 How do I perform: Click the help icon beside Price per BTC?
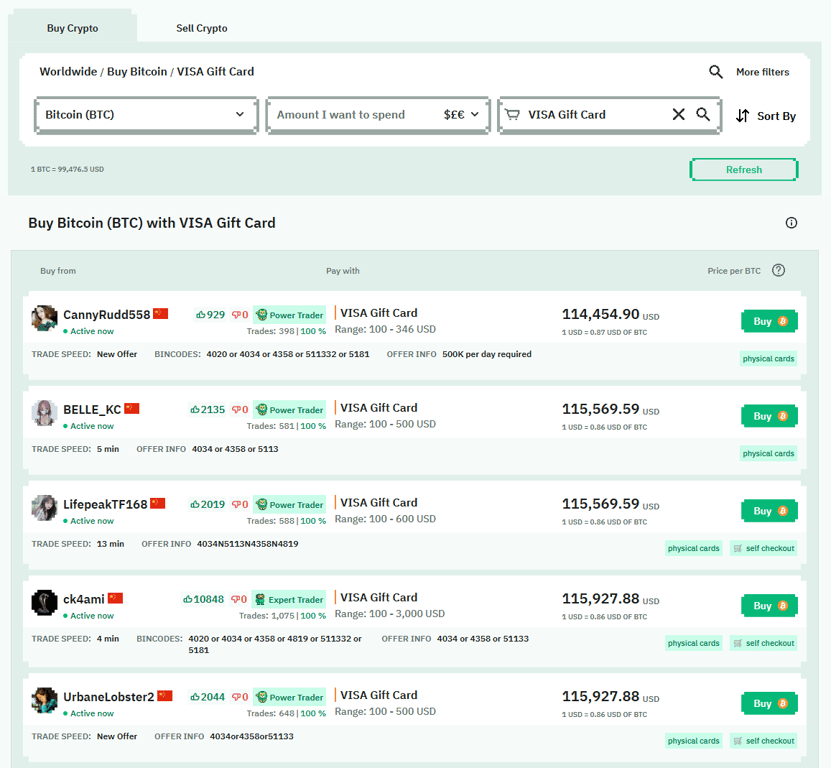[x=778, y=270]
